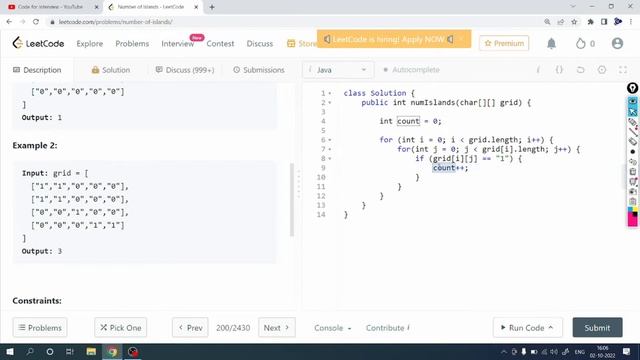Viewport: 640px width, 360px height.
Task: Select the cursor tool in annotation toolbar
Action: 633,111
